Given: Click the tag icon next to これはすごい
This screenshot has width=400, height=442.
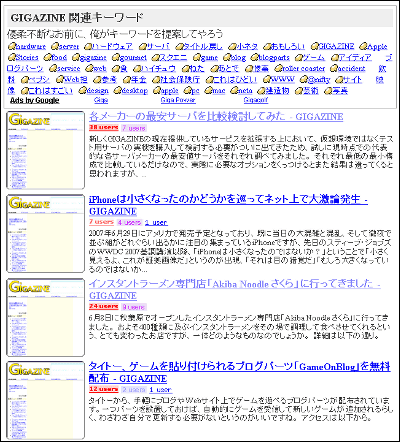Looking at the screenshot, I should point(25,90).
